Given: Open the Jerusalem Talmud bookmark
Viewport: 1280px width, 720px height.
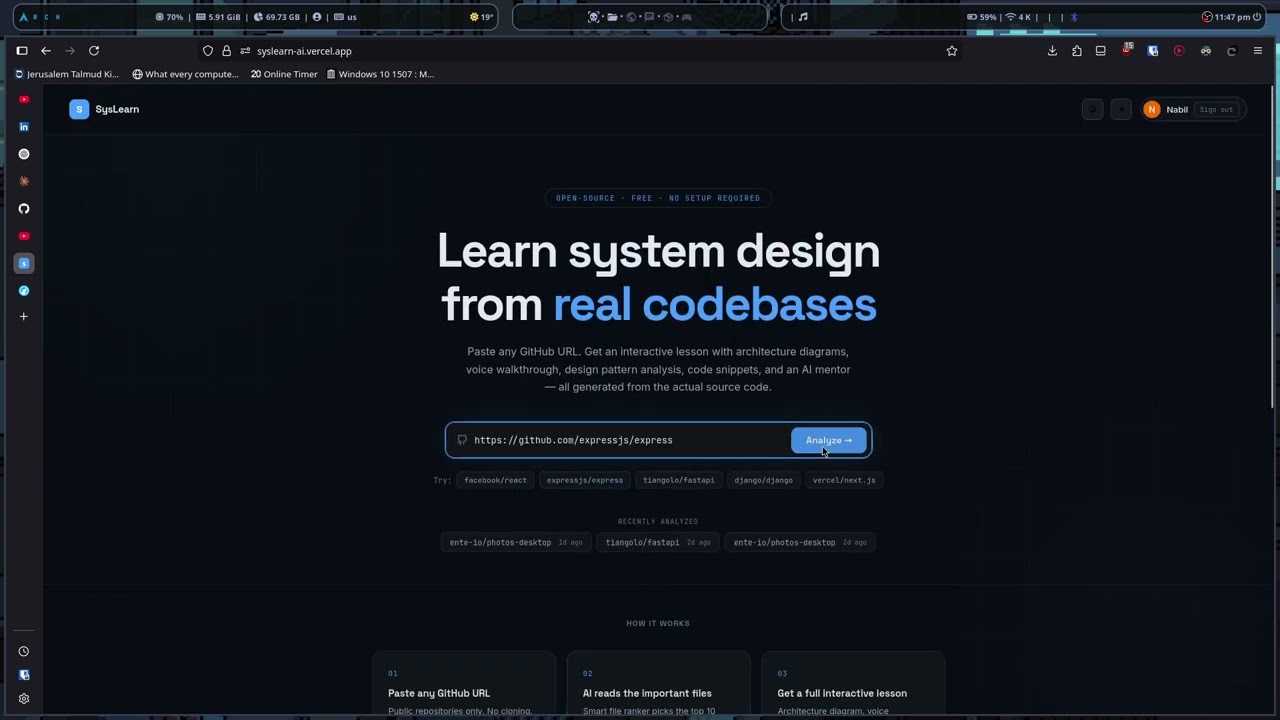Looking at the screenshot, I should [66, 74].
